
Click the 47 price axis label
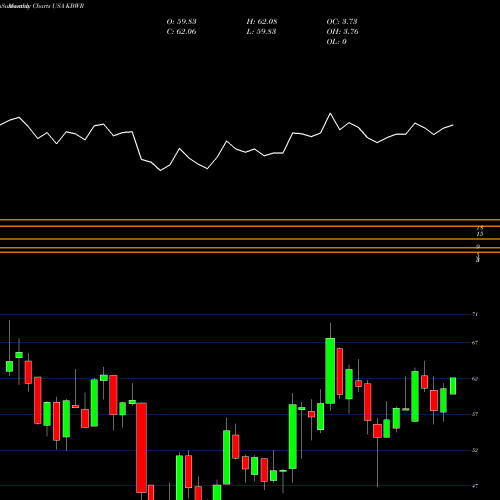click(x=475, y=486)
